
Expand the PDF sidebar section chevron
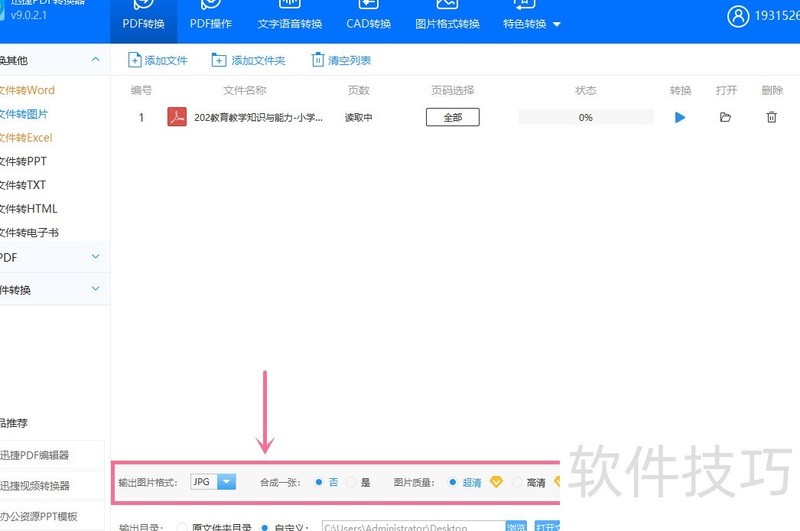pyautogui.click(x=95, y=256)
